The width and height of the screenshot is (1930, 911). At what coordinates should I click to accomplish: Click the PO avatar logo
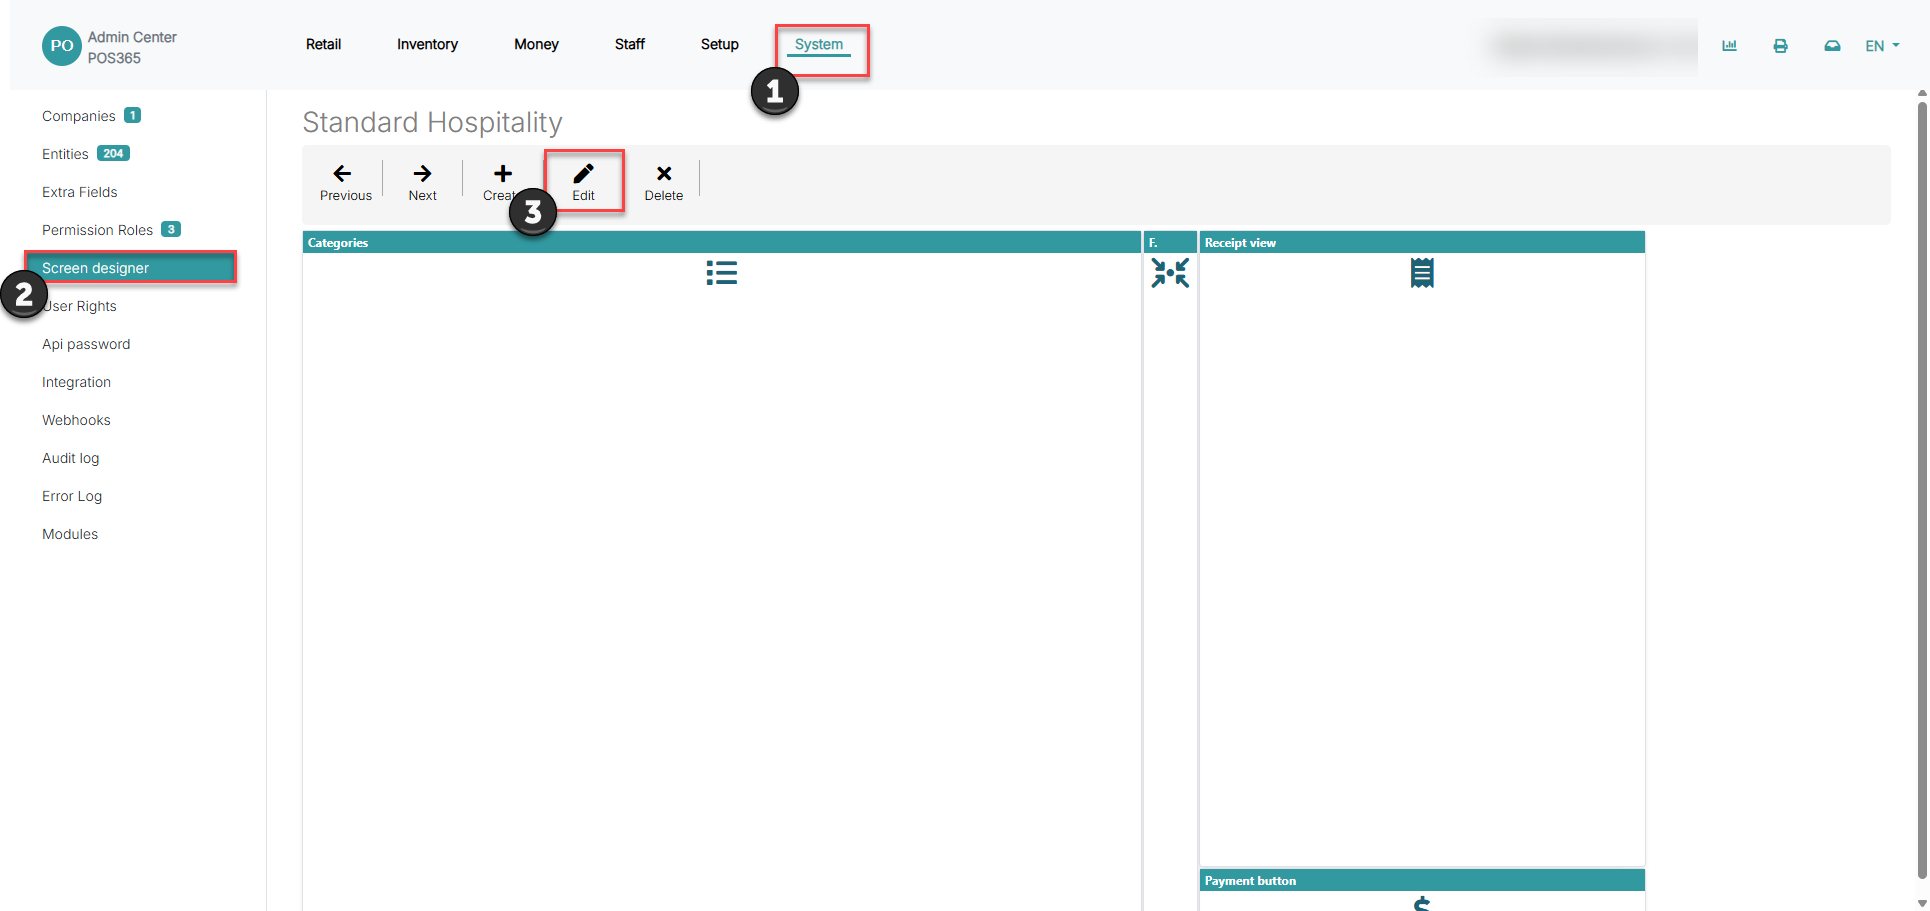62,46
